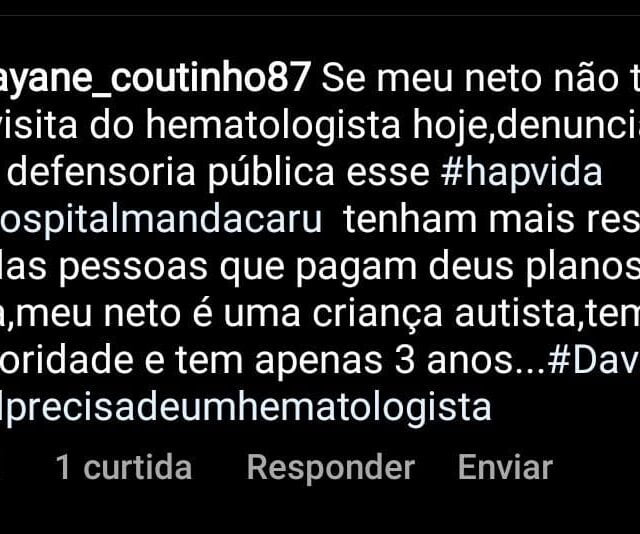
Task: Click the text hoje,denuncia
Action: [526, 126]
